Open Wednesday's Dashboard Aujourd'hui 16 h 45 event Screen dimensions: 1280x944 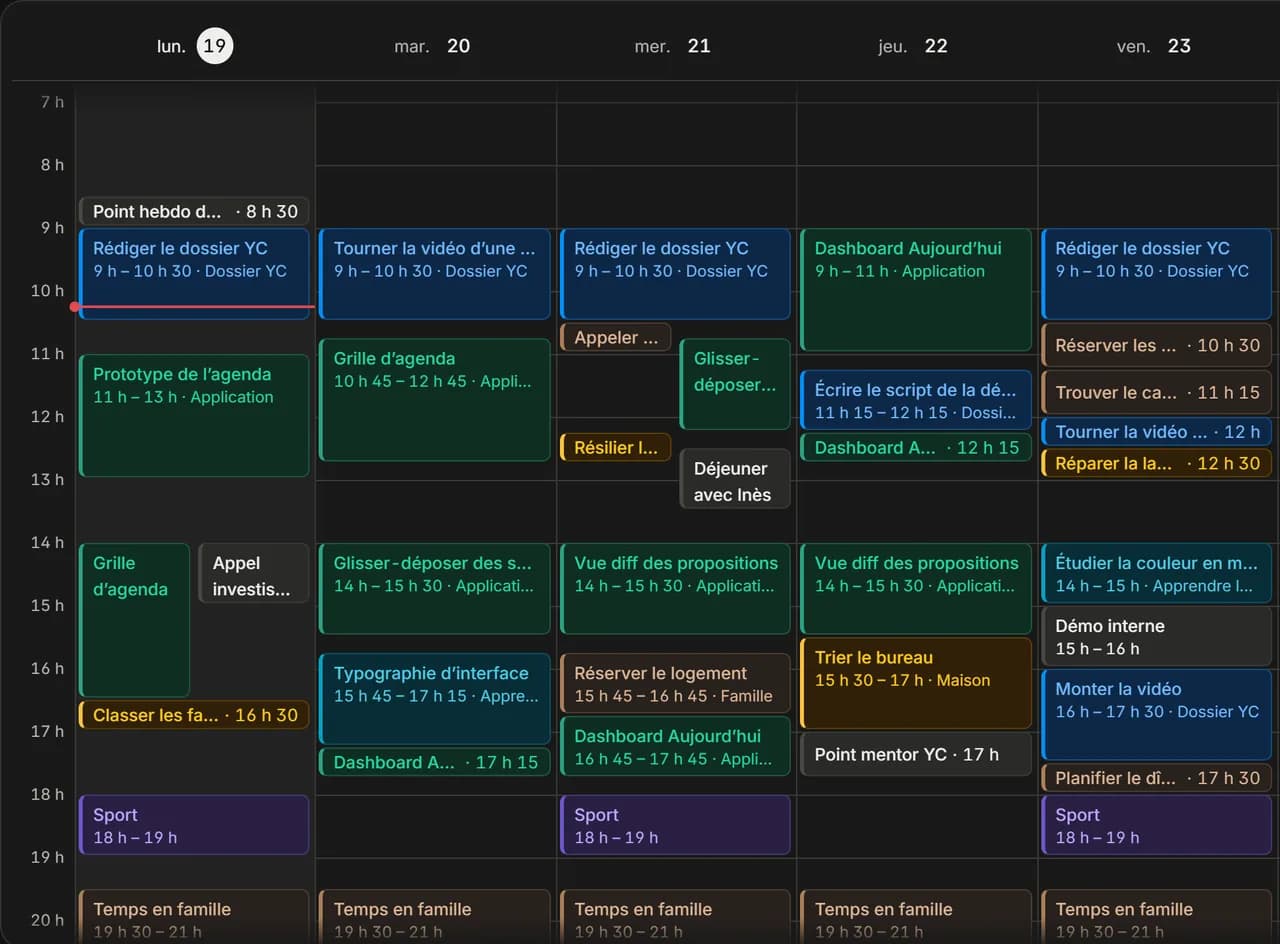pyautogui.click(x=675, y=746)
